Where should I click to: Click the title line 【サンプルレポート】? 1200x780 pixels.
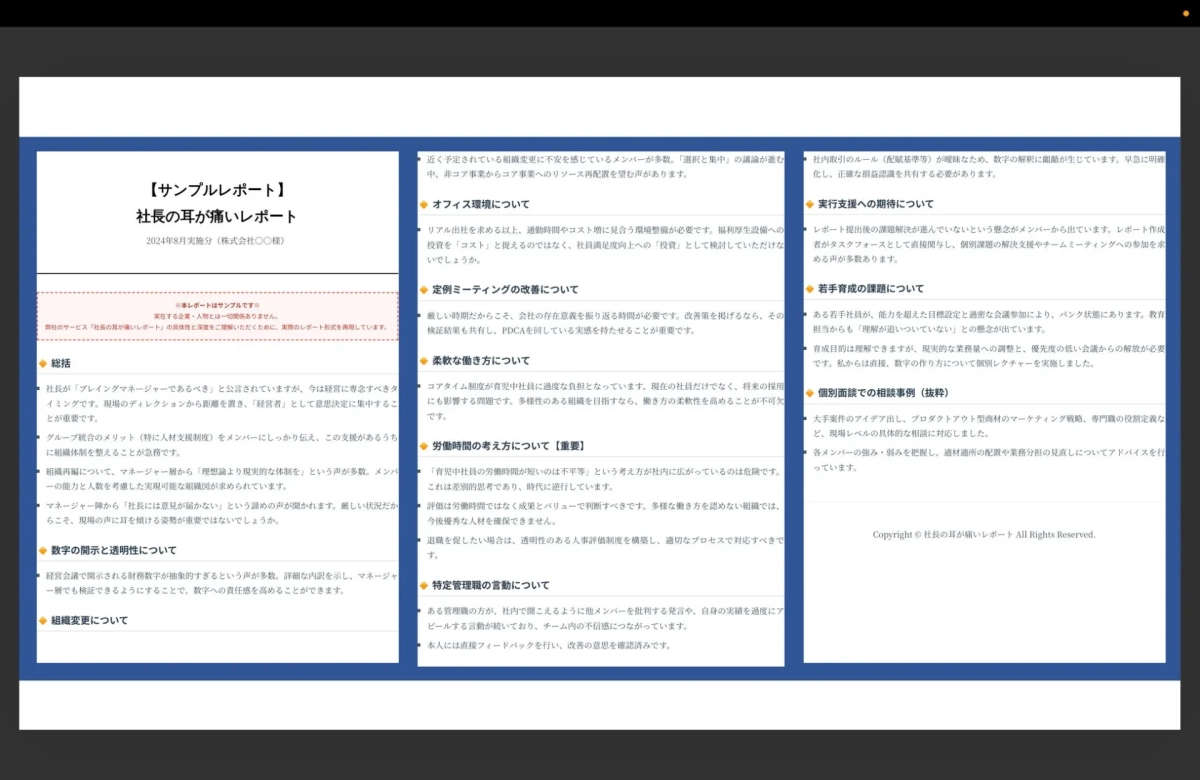tap(217, 189)
